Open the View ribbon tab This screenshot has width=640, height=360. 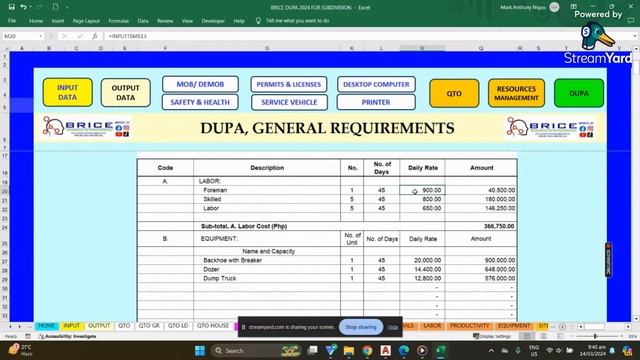tap(187, 21)
